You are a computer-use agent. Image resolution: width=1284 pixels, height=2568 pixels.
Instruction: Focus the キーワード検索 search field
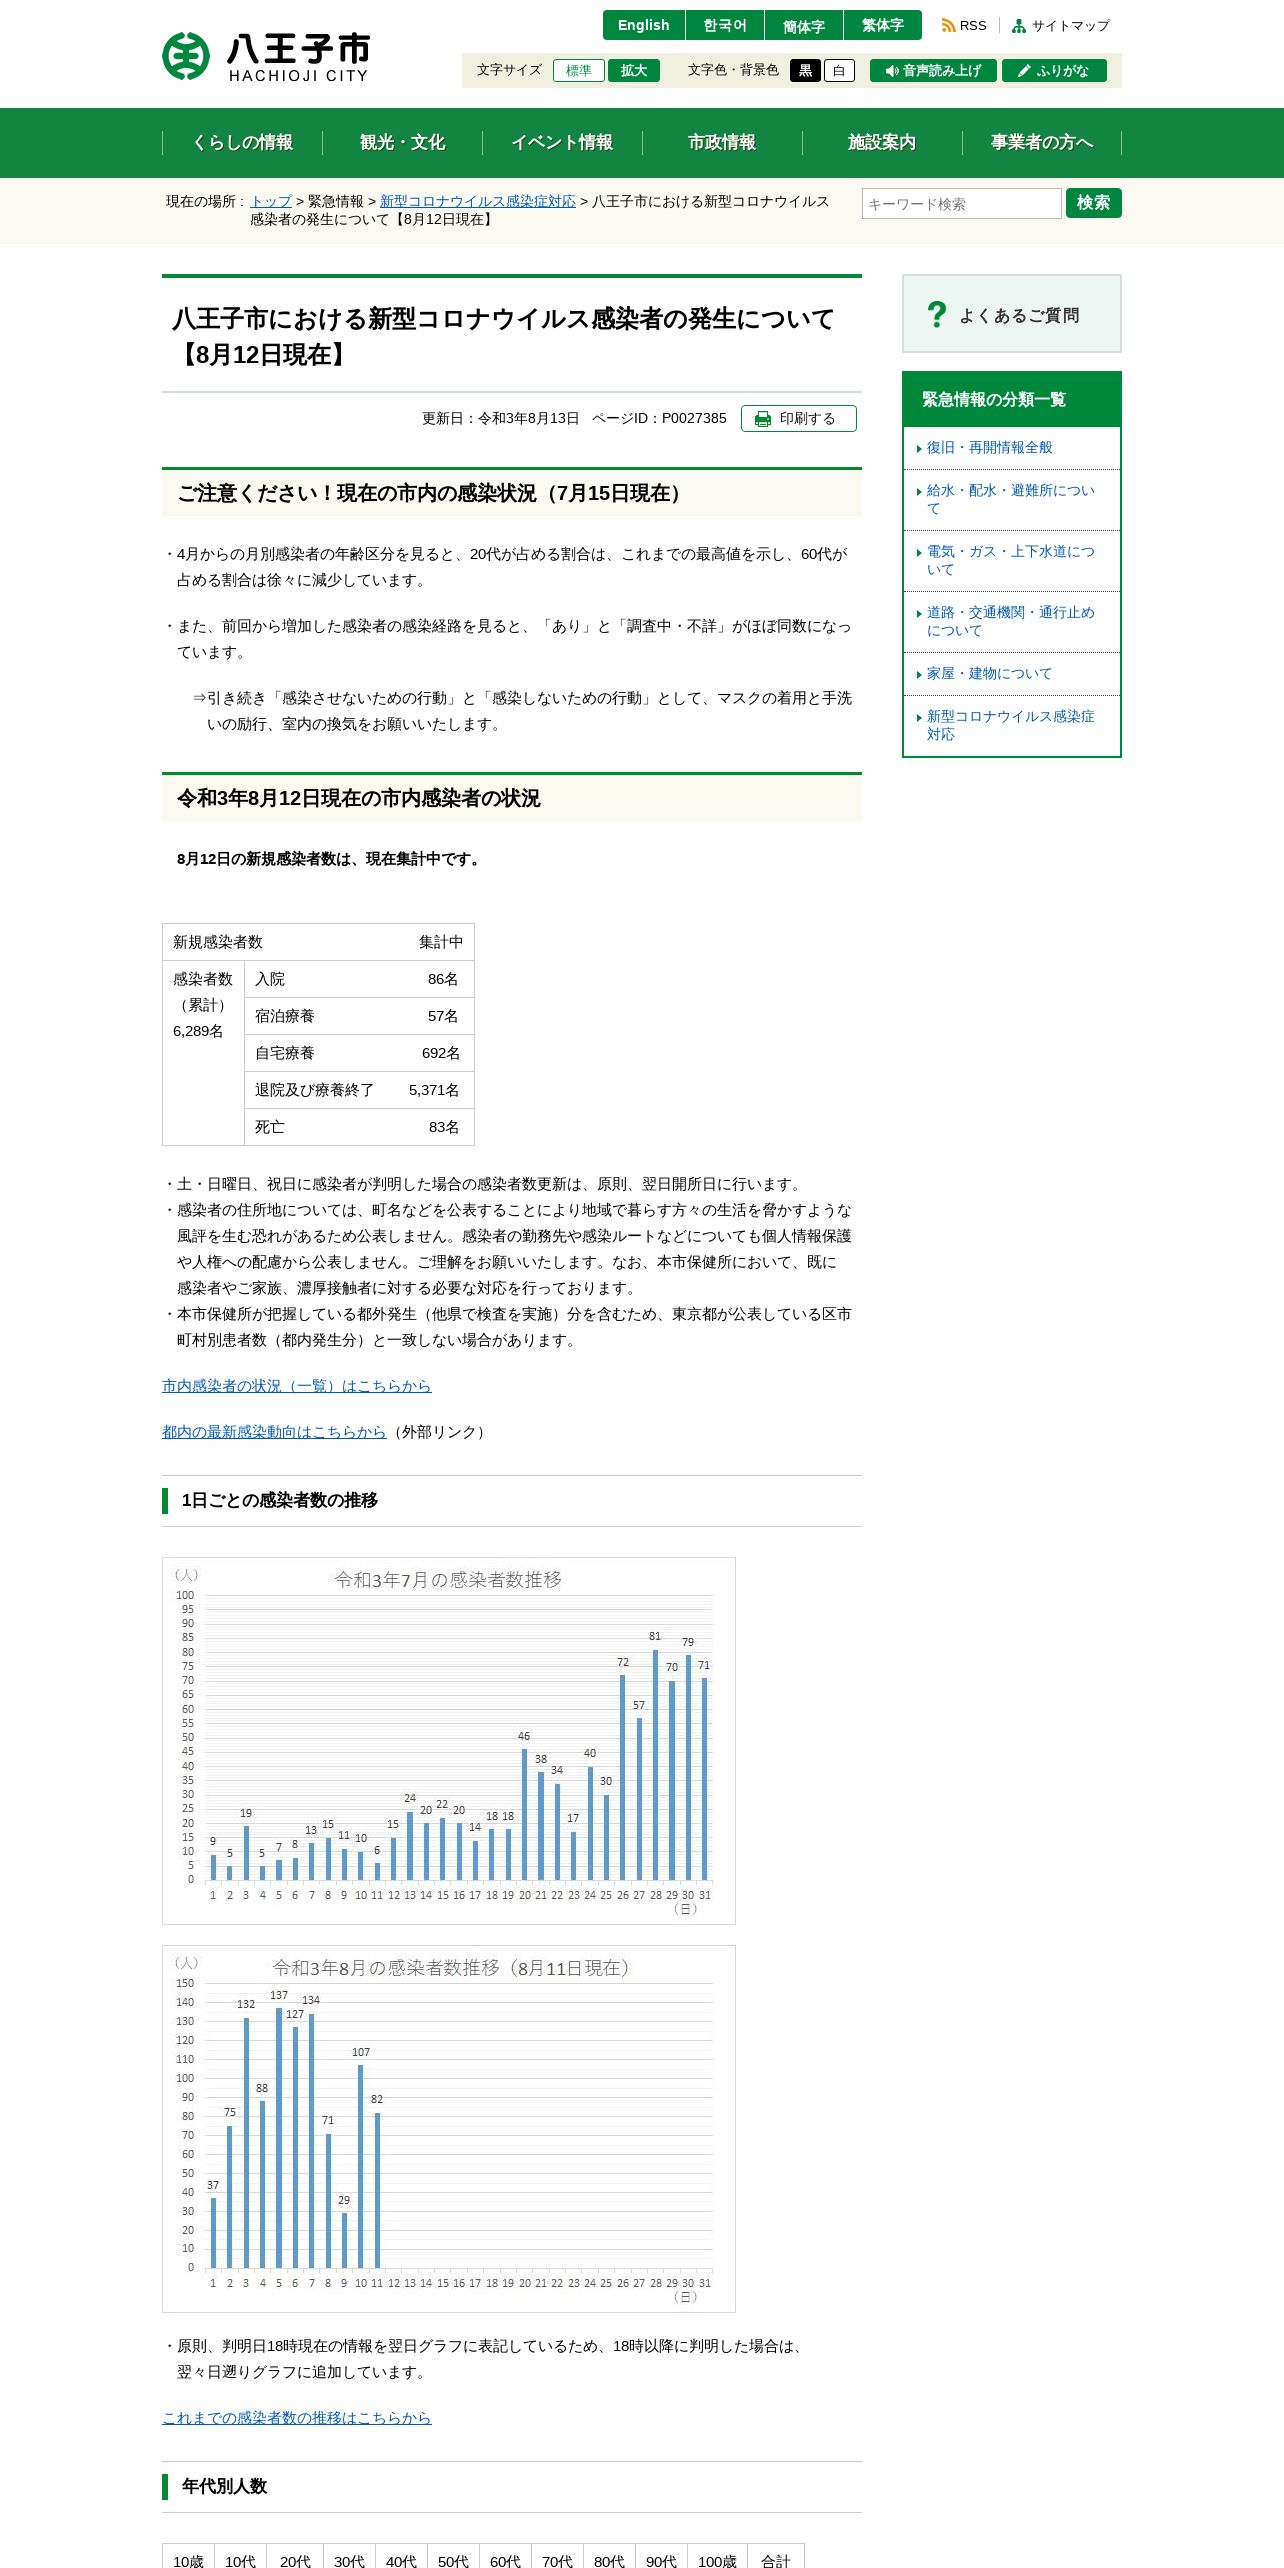tap(962, 203)
